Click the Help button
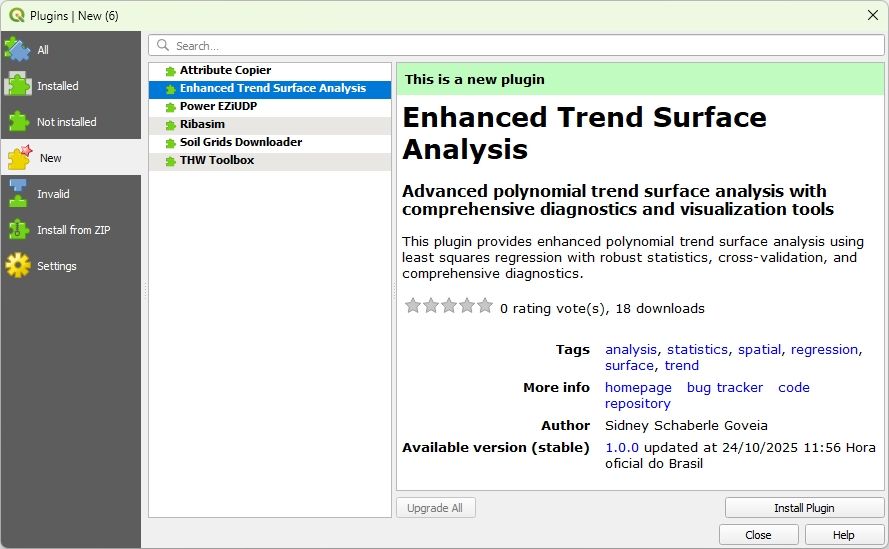The height and width of the screenshot is (549, 889). coord(844,535)
